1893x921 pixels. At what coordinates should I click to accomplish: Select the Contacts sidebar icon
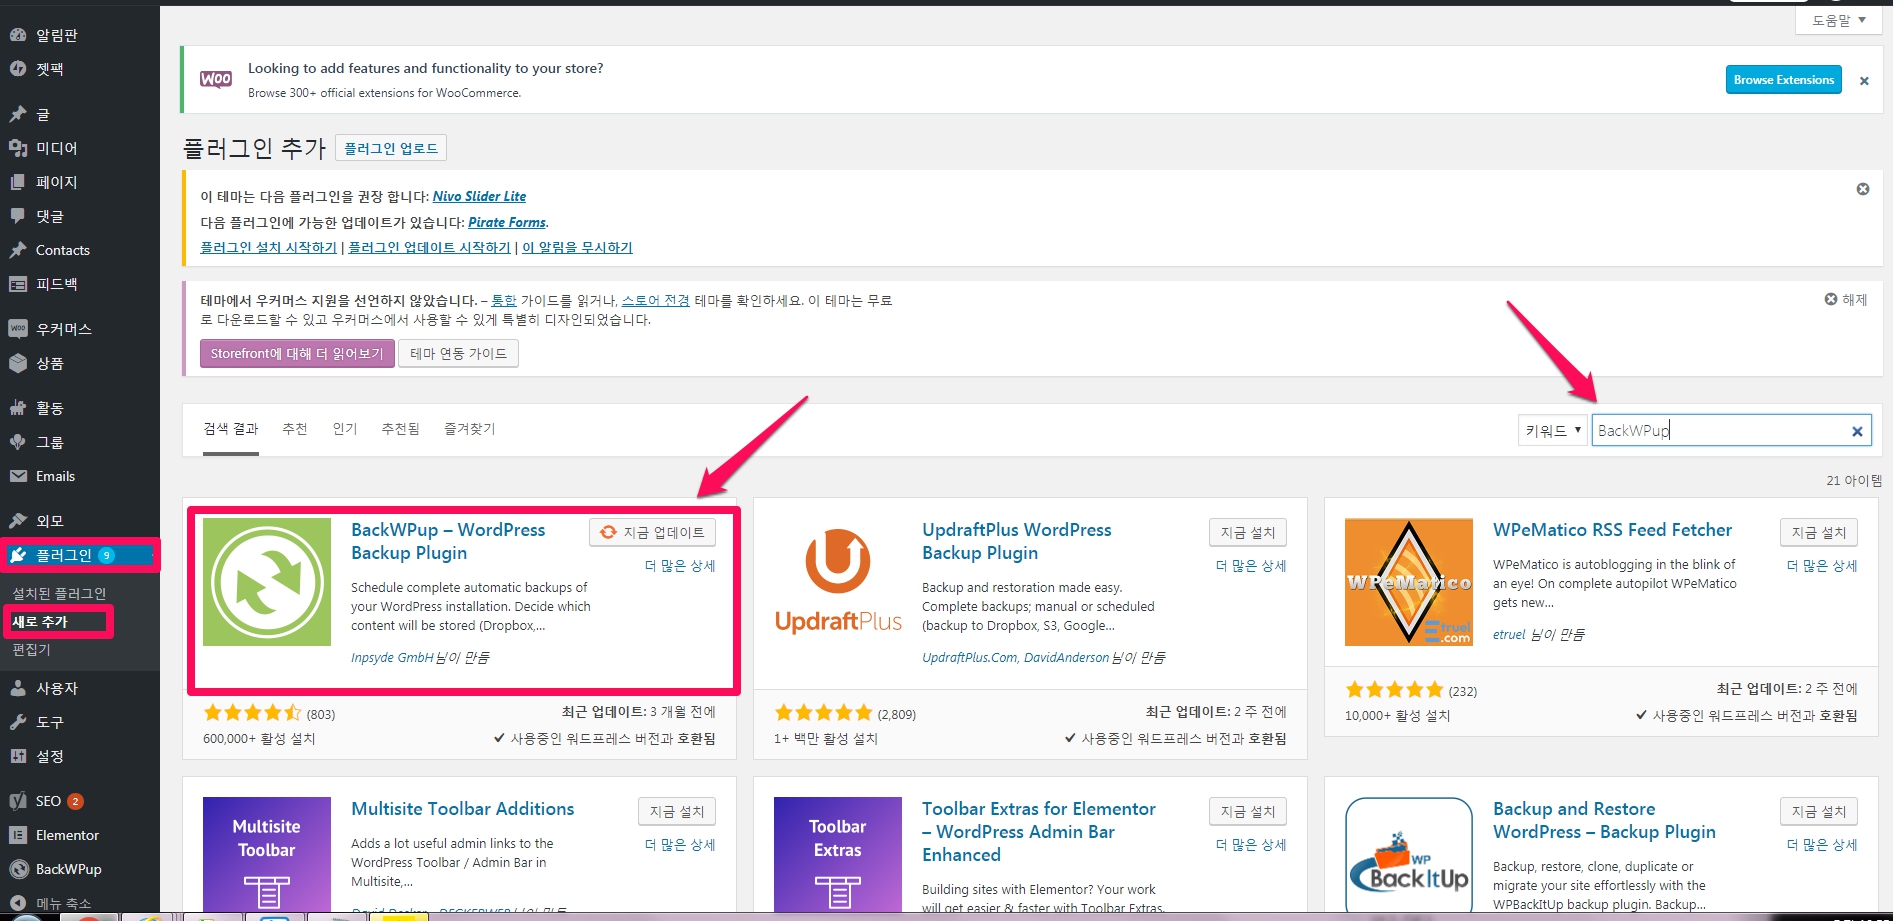pyautogui.click(x=18, y=250)
